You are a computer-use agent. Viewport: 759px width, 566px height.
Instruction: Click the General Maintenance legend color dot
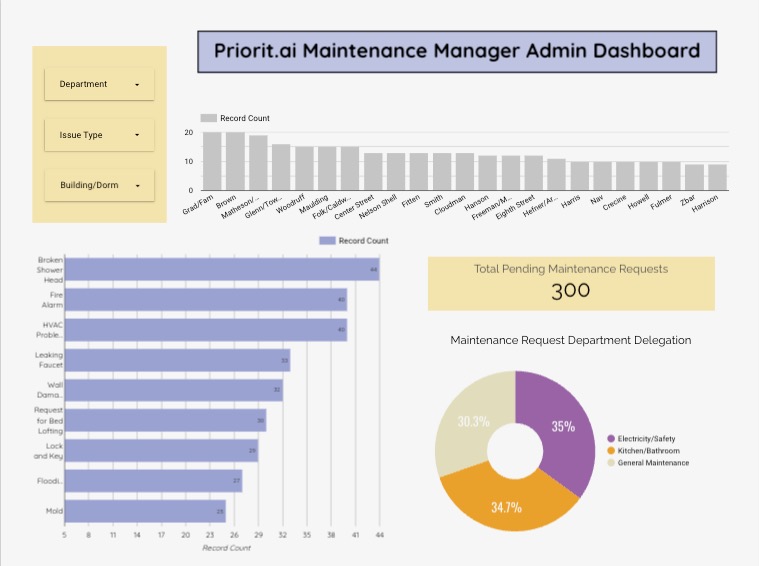(611, 463)
